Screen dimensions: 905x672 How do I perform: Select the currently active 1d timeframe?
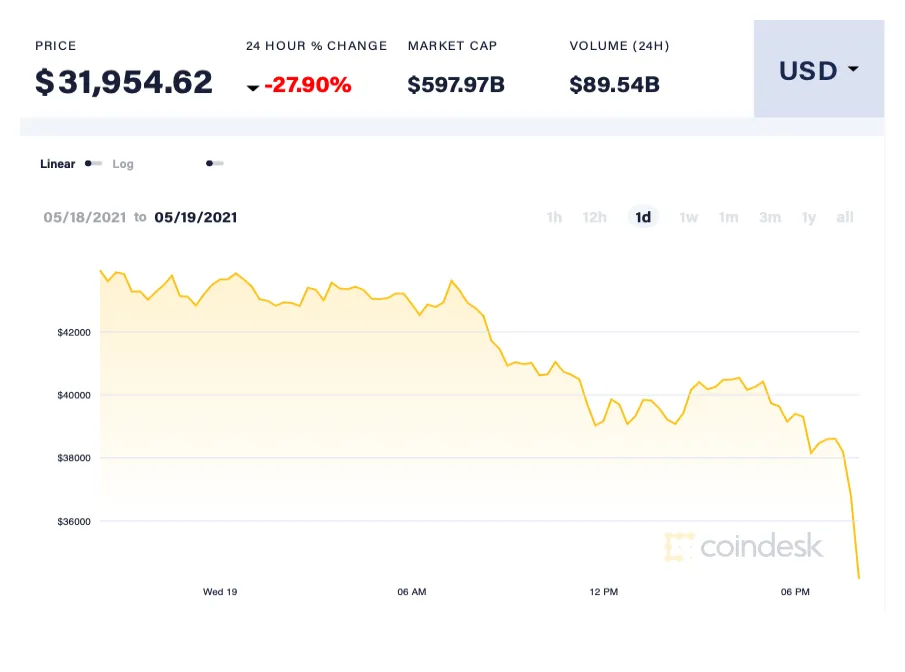(x=643, y=217)
